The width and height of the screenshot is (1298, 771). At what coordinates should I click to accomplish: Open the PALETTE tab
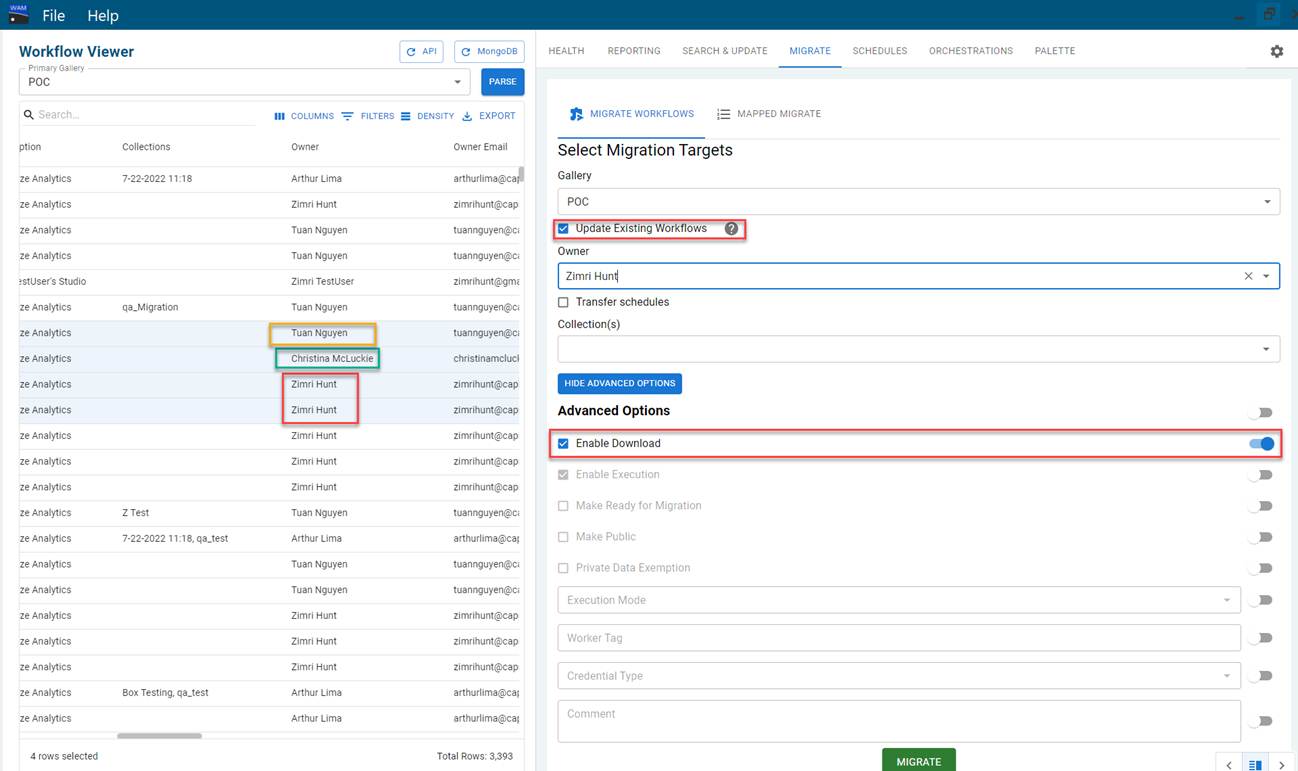coord(1055,51)
